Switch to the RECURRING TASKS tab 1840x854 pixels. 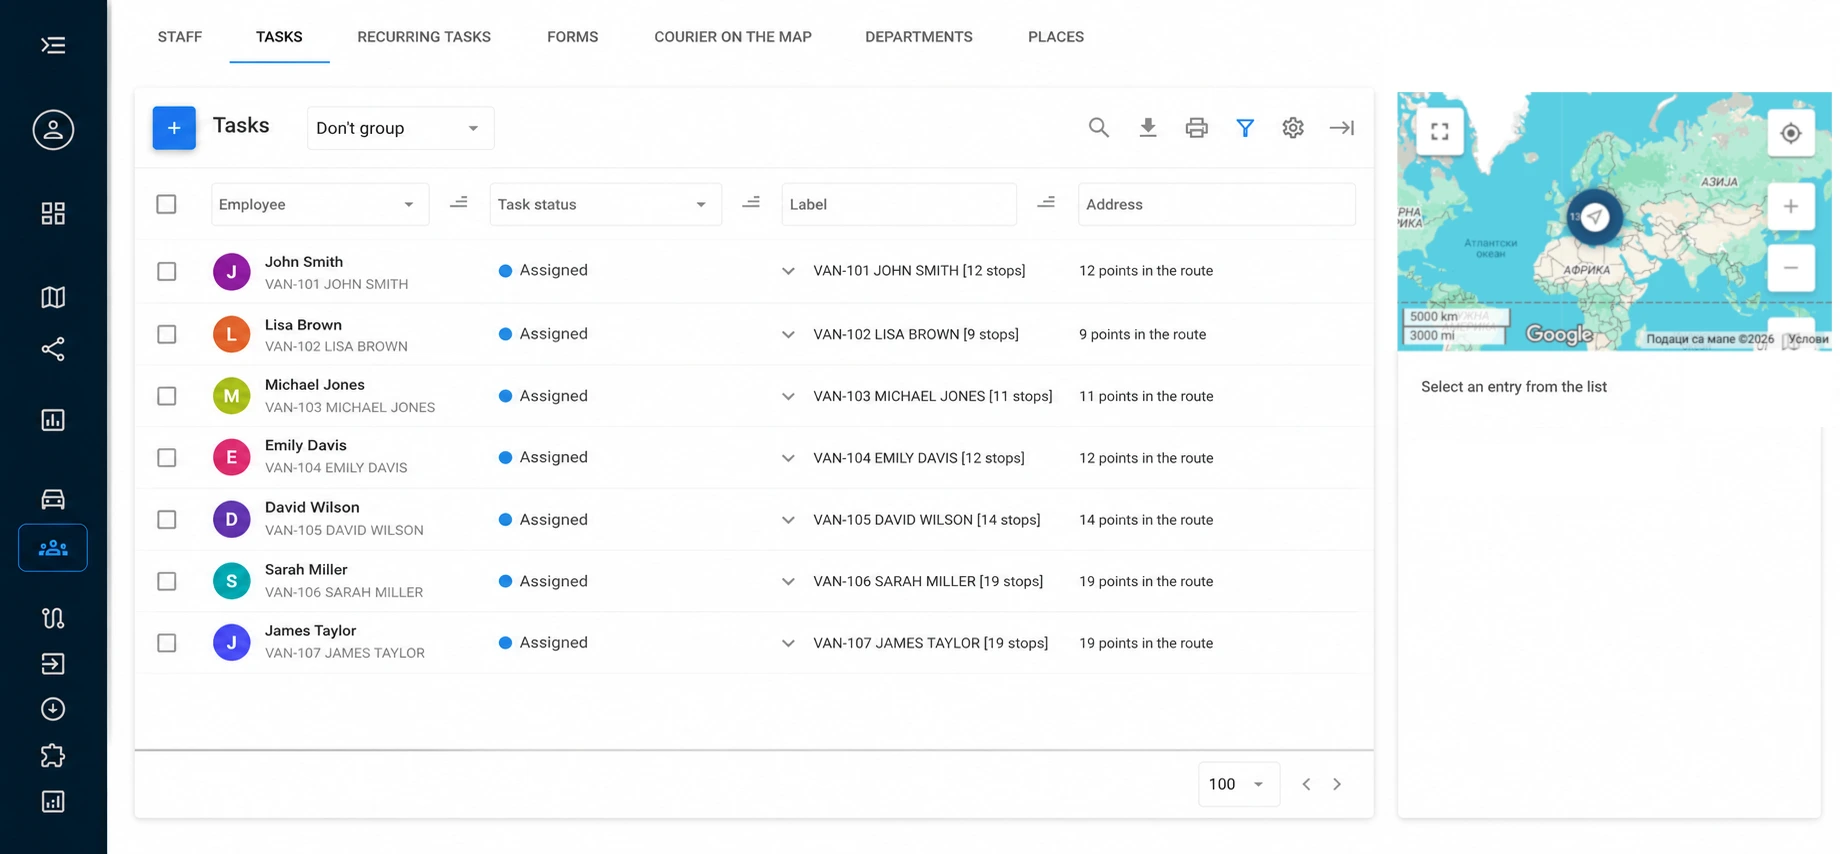point(424,37)
